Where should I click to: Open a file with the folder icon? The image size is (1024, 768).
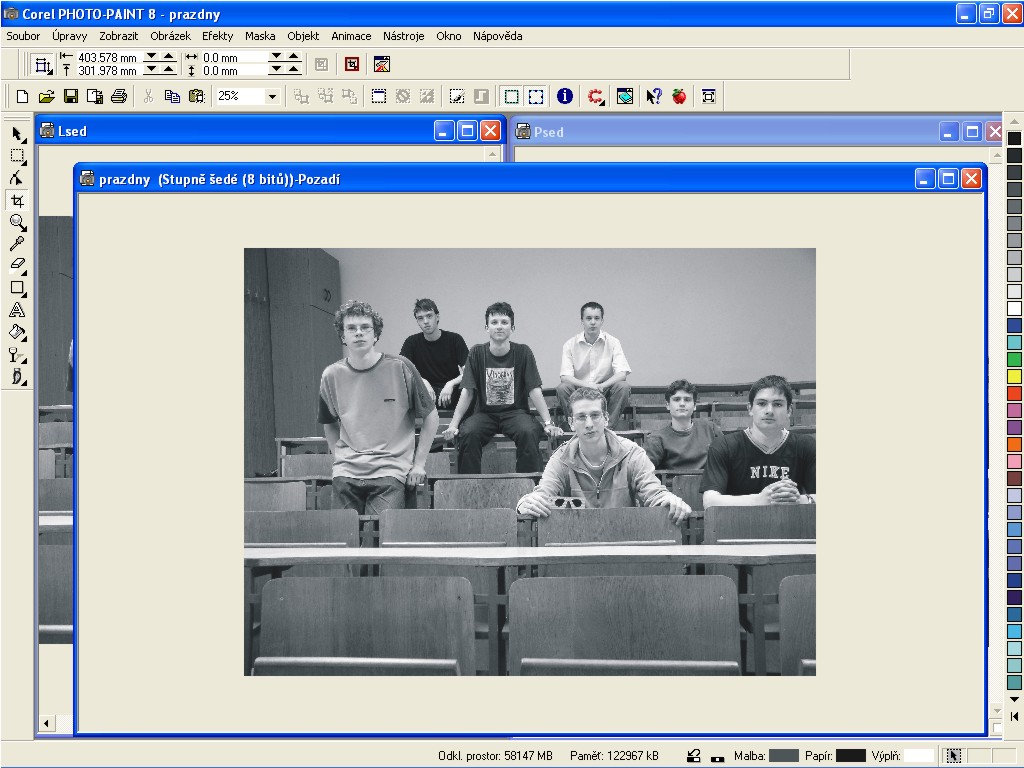(46, 97)
